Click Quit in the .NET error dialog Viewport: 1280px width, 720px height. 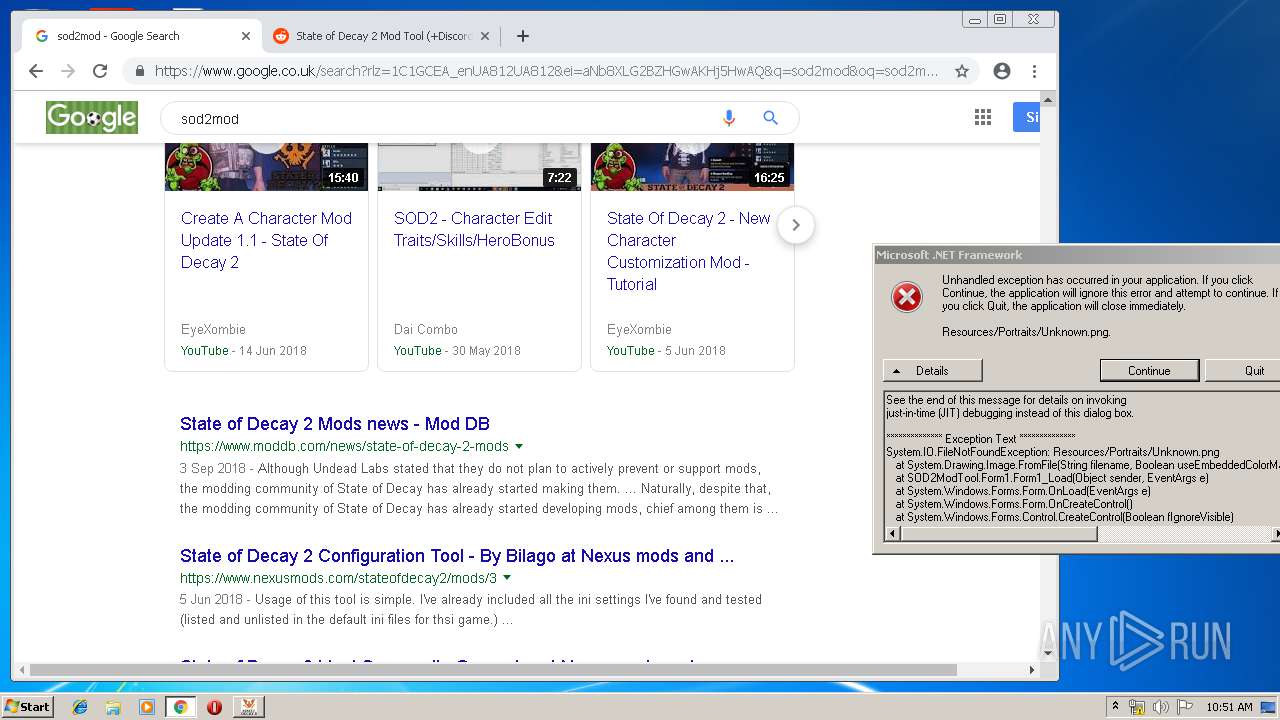(1243, 371)
